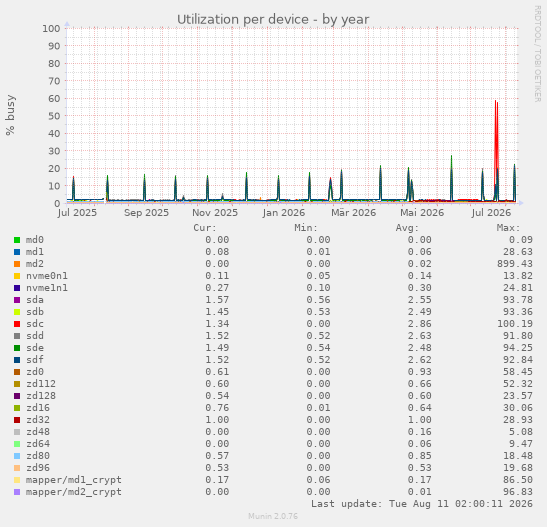Click the mapper/md2_crypt max value 96.83
547x527 pixels.
pos(518,492)
